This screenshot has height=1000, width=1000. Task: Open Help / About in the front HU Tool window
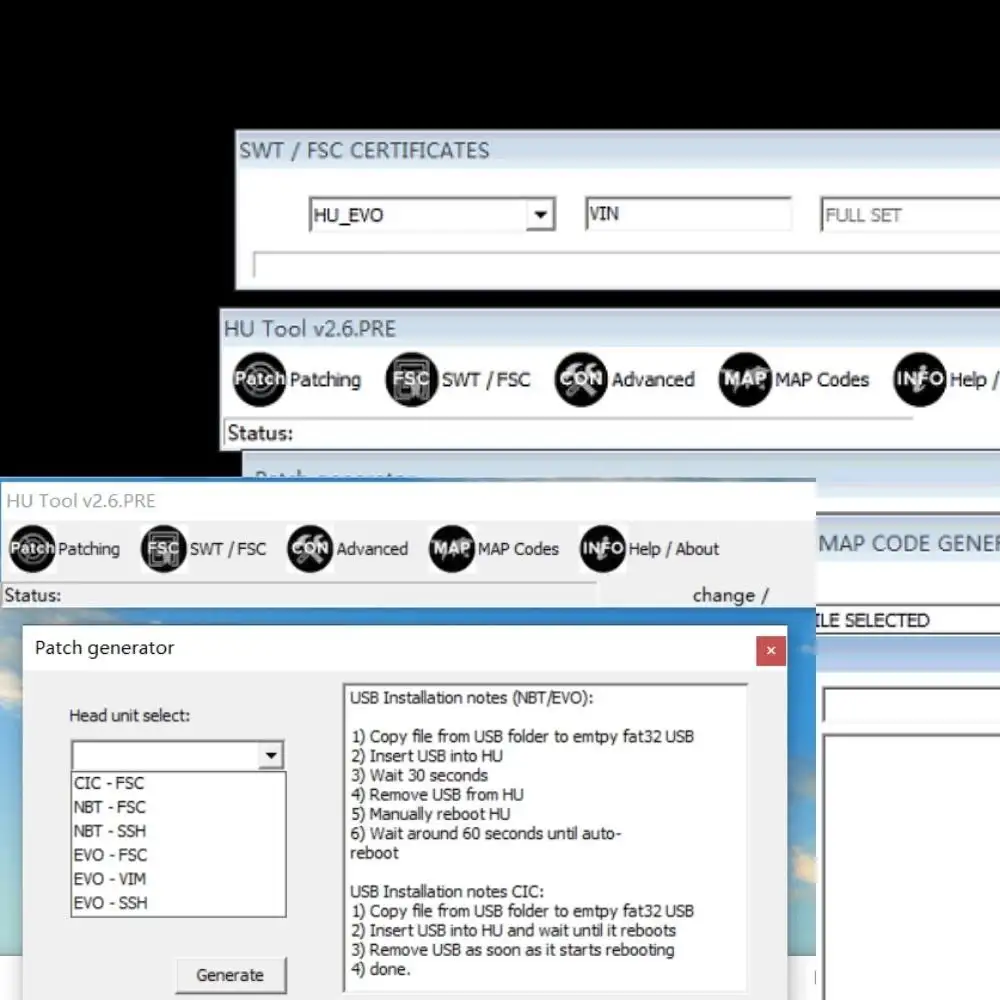(650, 548)
